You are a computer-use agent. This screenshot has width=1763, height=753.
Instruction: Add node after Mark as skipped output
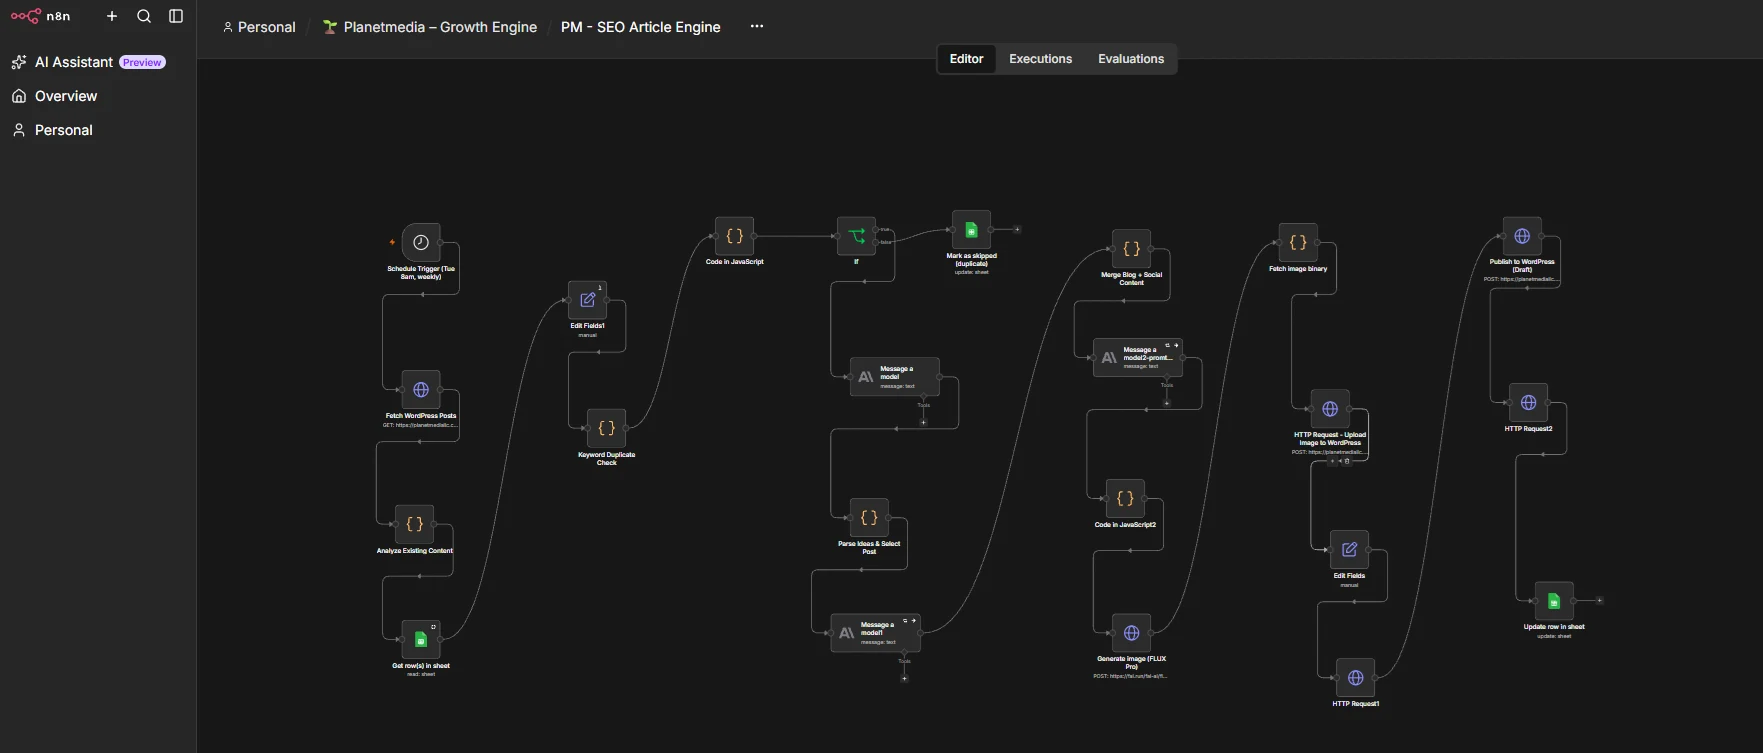1017,229
